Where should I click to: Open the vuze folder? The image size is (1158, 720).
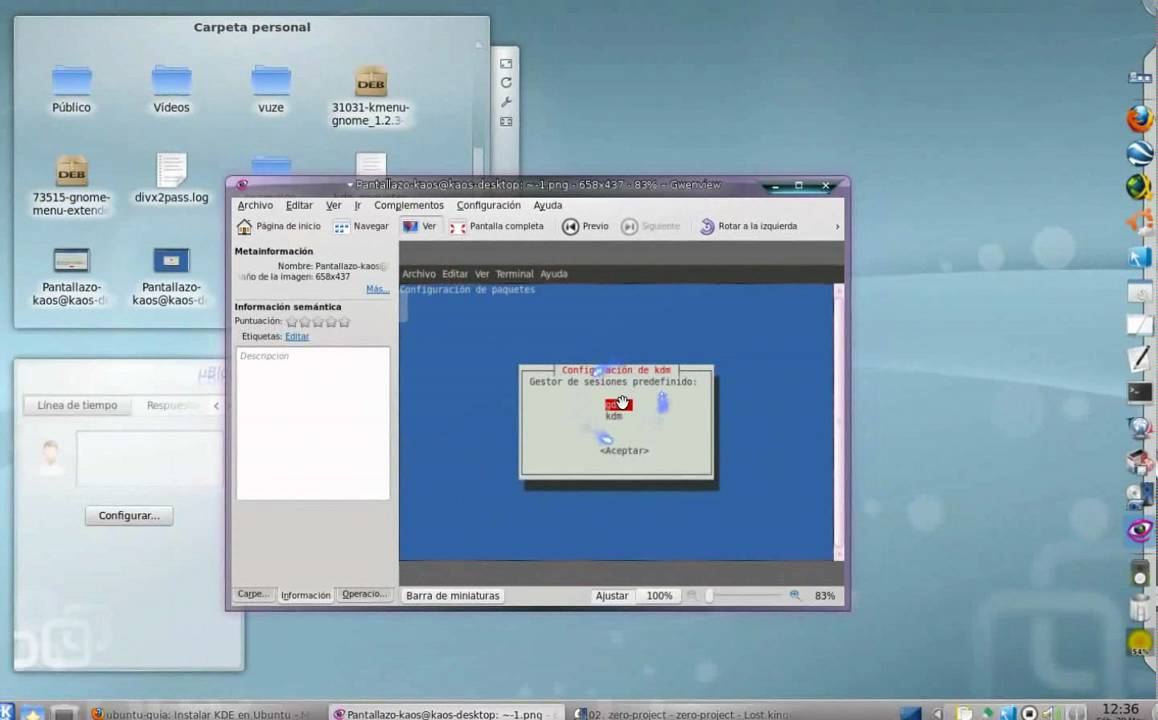pos(271,89)
